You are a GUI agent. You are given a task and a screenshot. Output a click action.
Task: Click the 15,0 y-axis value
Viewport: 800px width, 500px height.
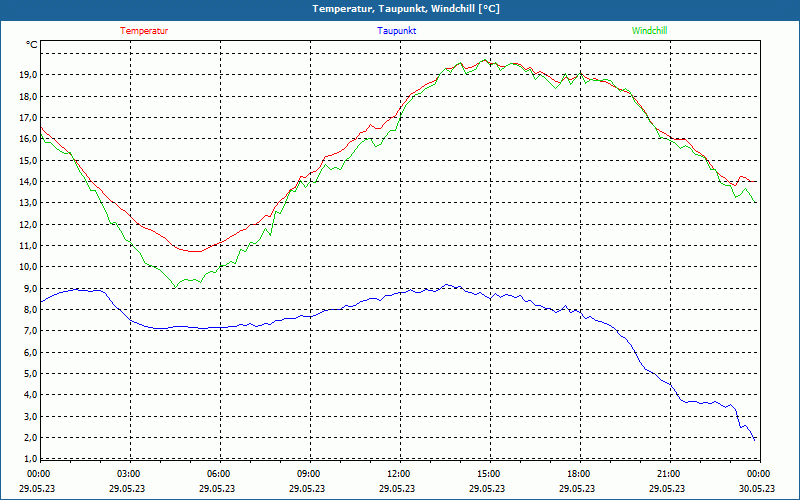(x=28, y=160)
